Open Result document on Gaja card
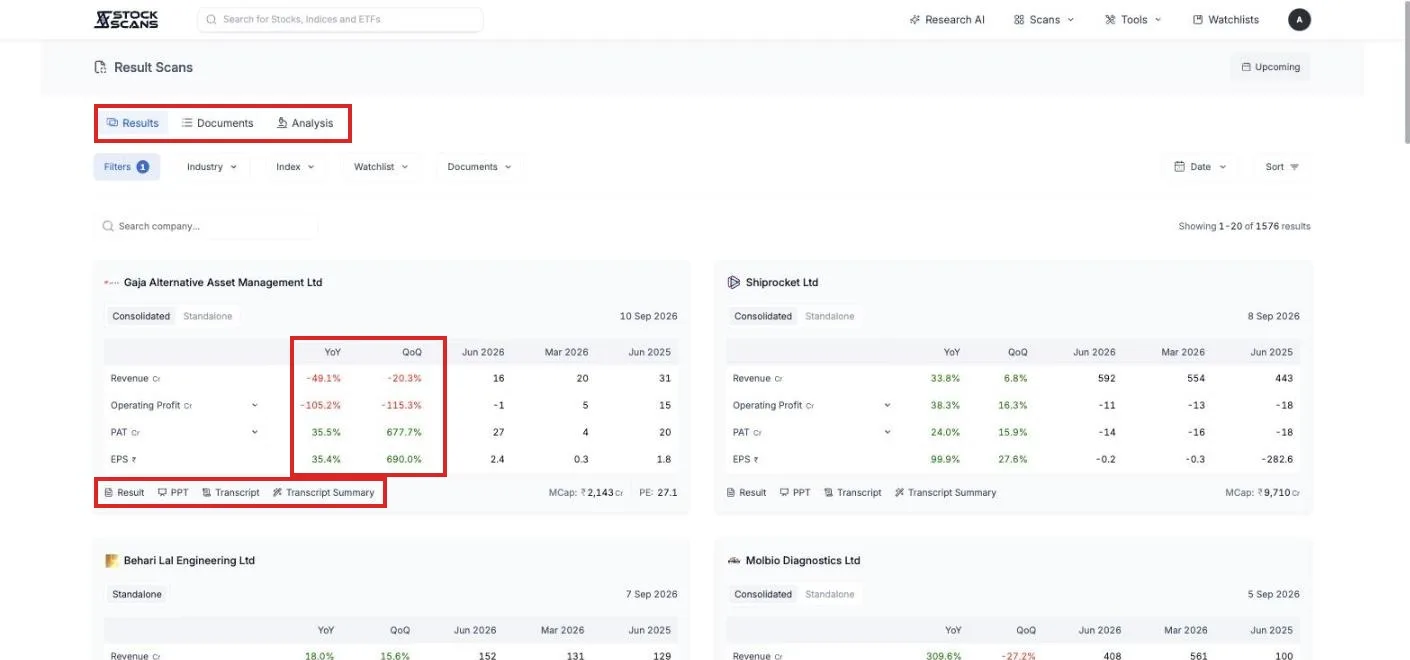 click(x=124, y=492)
